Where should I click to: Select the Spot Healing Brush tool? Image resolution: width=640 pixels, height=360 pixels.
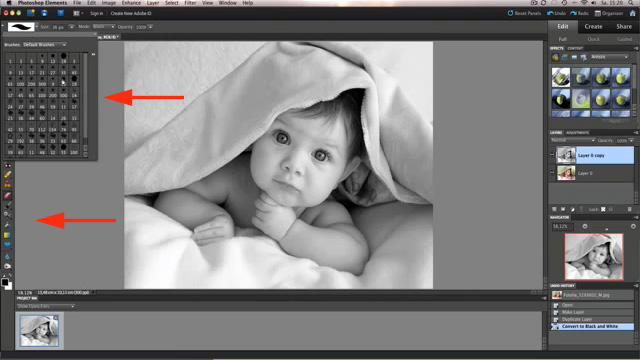click(7, 175)
